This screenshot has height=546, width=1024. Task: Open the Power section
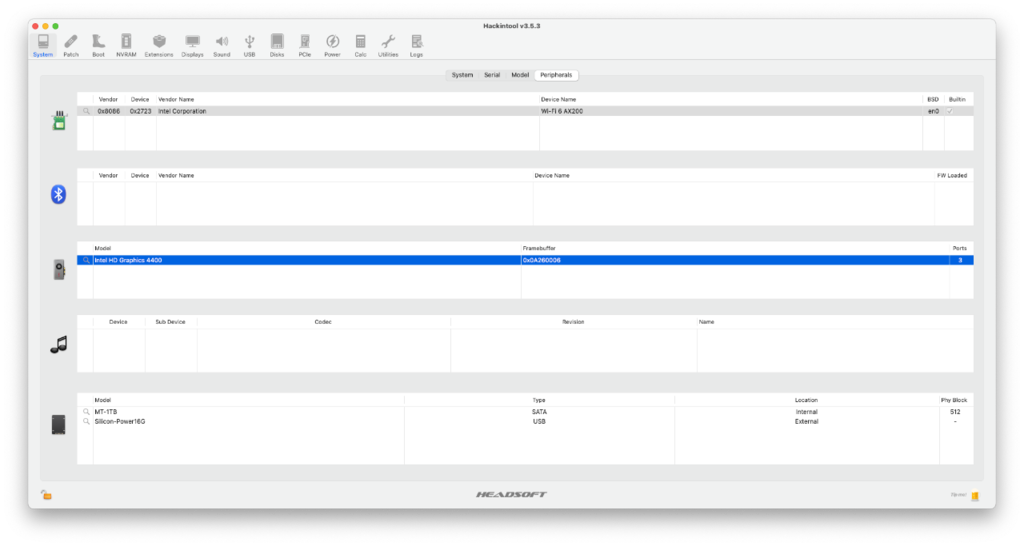332,46
